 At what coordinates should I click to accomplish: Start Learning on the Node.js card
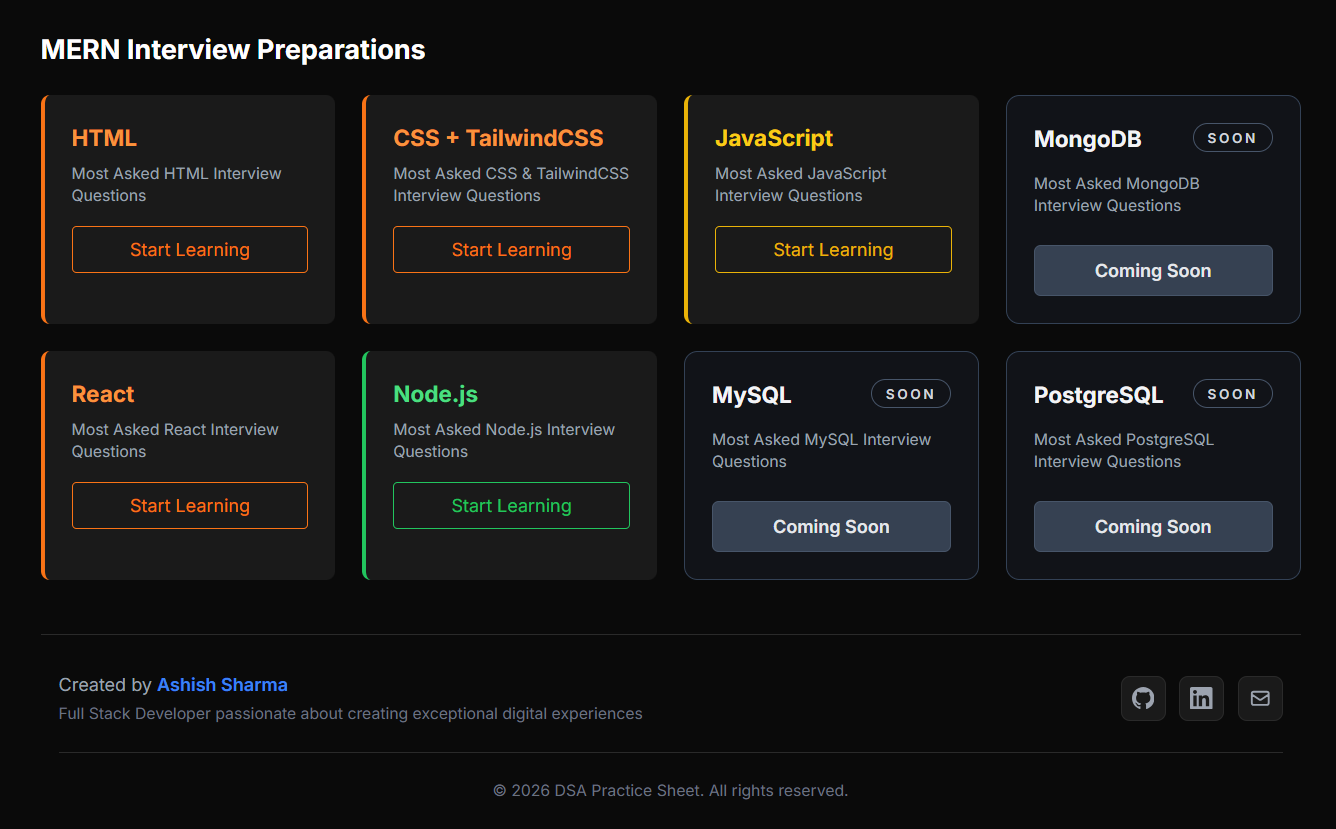511,506
